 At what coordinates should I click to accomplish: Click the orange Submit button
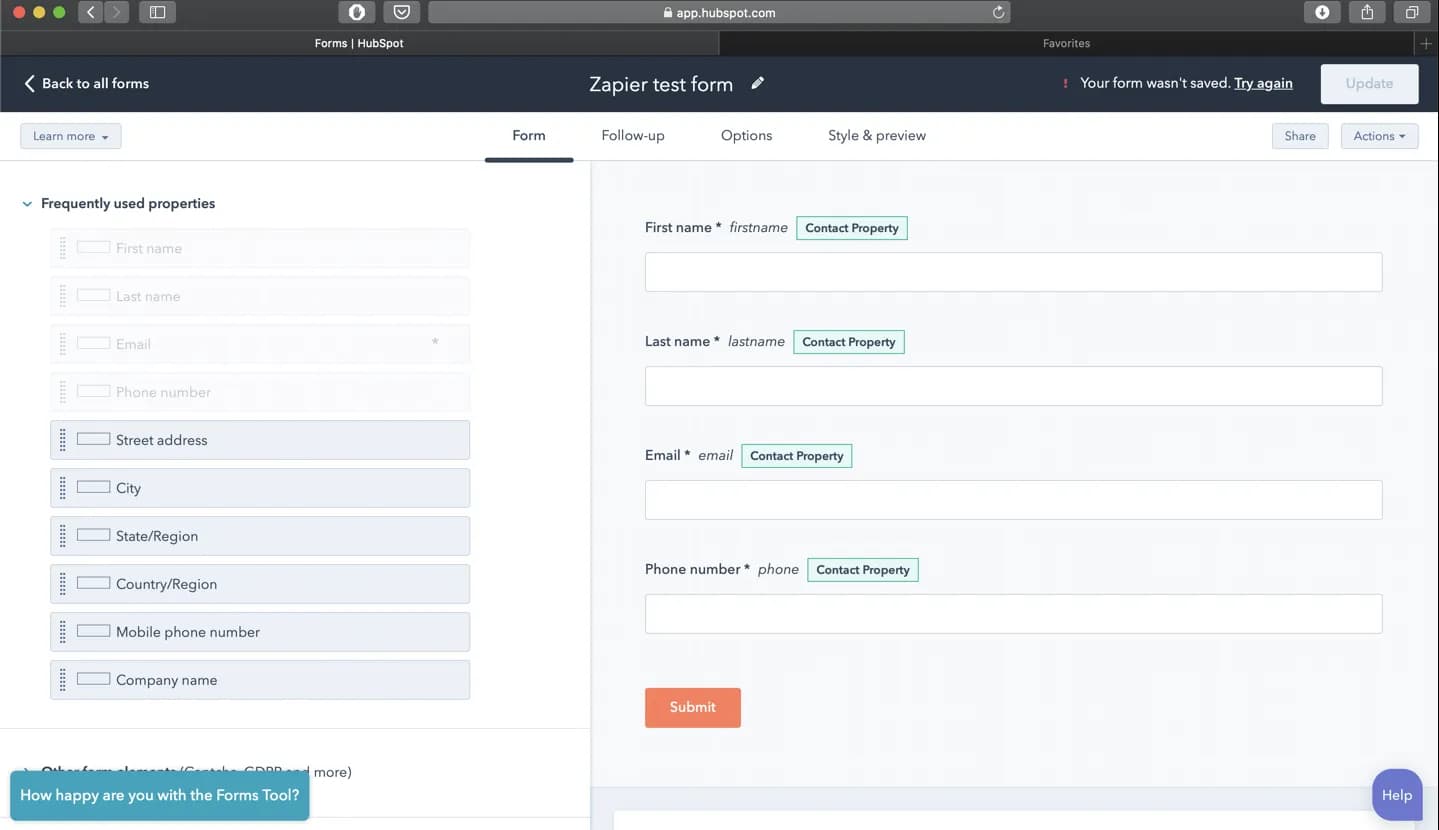pos(693,707)
